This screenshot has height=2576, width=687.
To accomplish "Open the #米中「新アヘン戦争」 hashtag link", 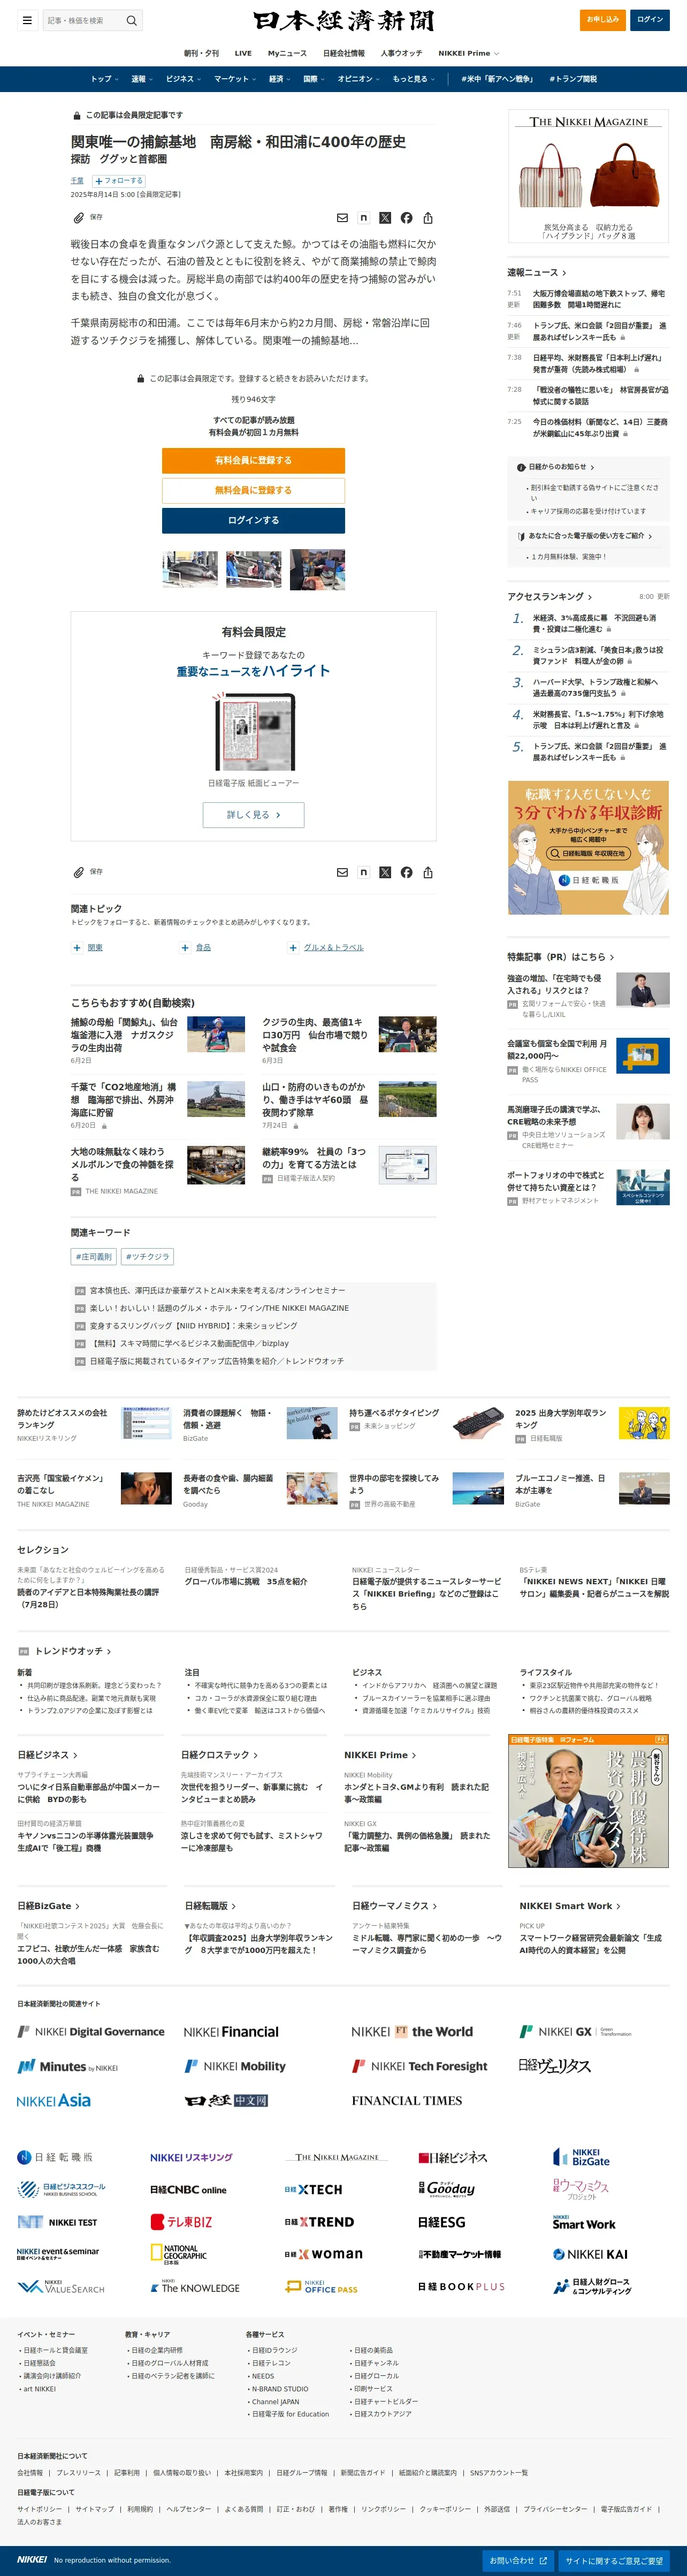I will (497, 79).
